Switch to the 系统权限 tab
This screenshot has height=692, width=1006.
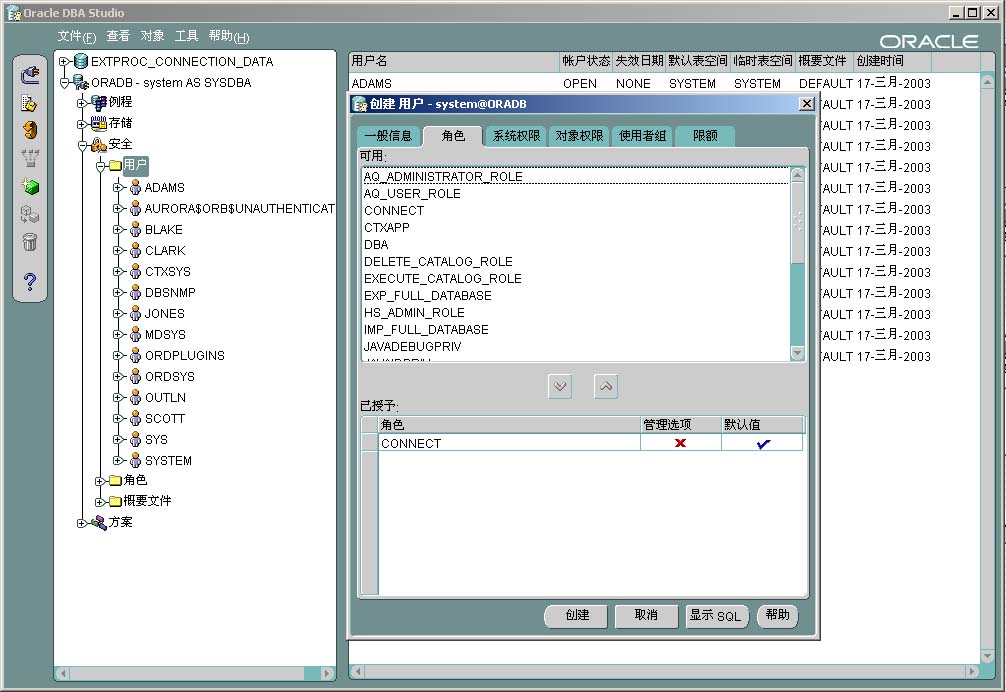pos(516,136)
